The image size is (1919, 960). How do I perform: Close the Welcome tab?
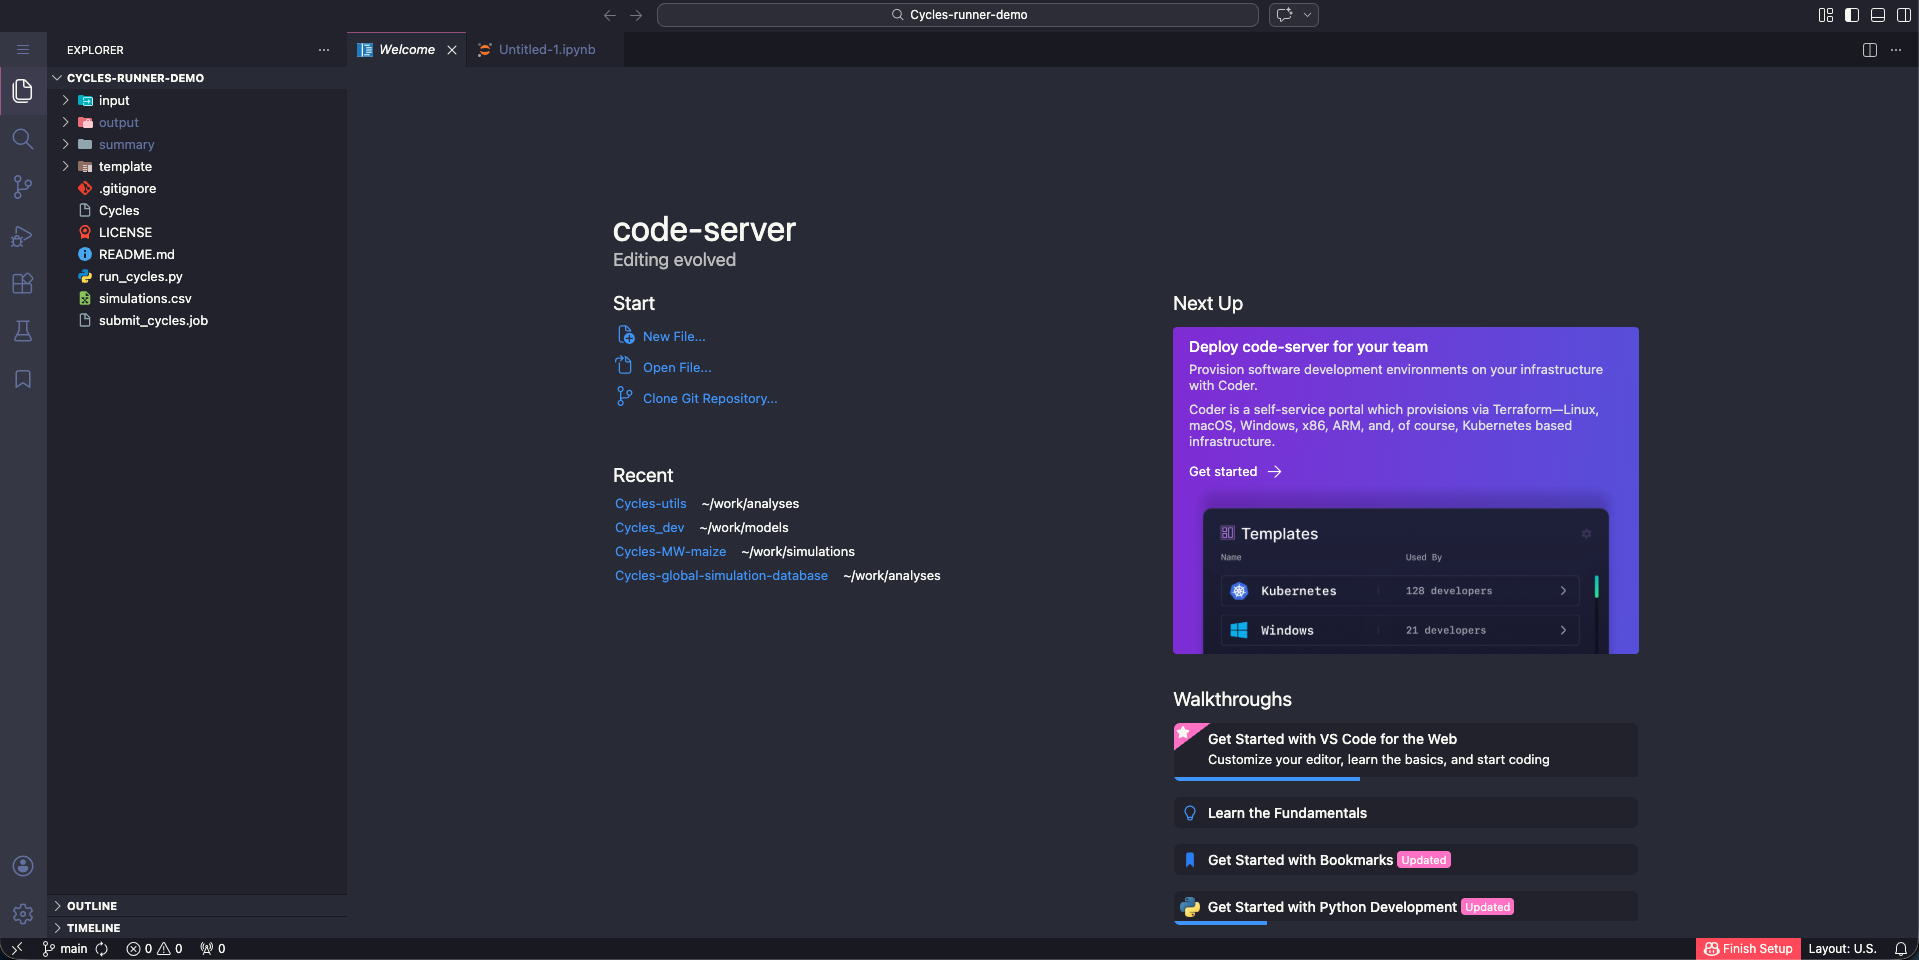(x=452, y=50)
